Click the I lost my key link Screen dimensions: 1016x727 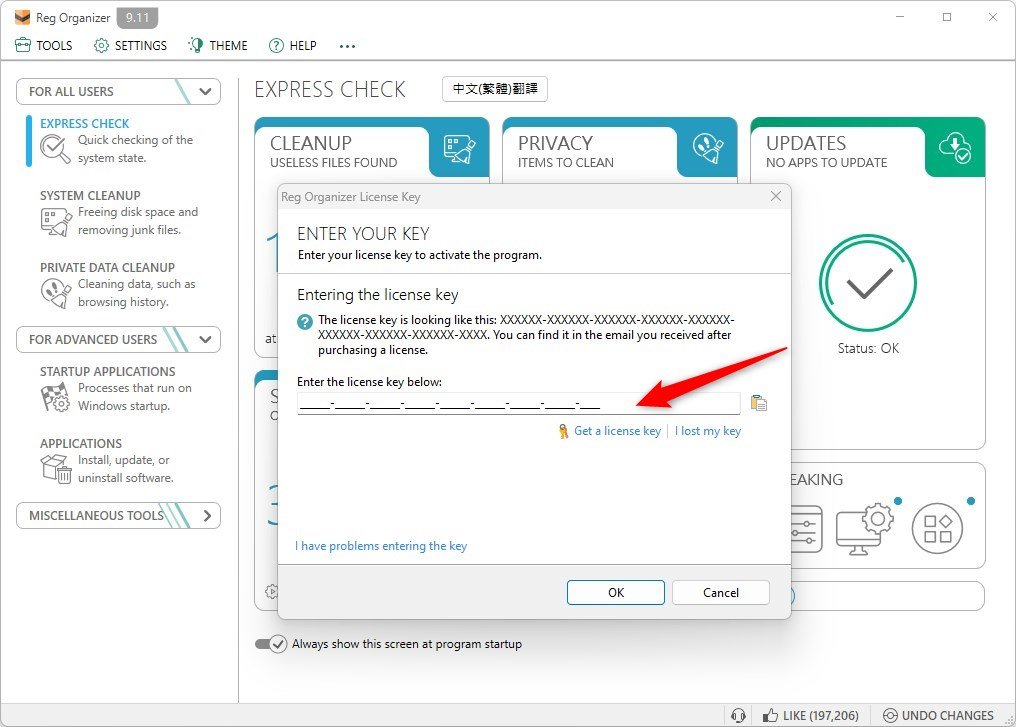[708, 431]
